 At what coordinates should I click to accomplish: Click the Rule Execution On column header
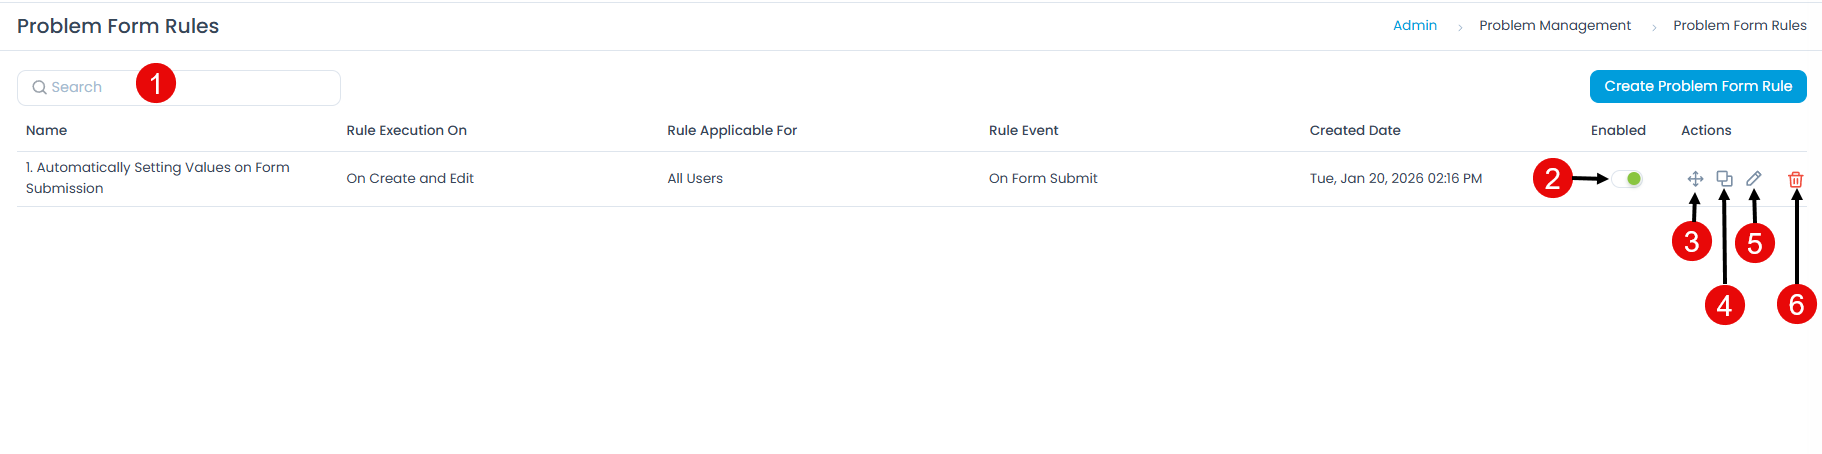[x=406, y=131]
